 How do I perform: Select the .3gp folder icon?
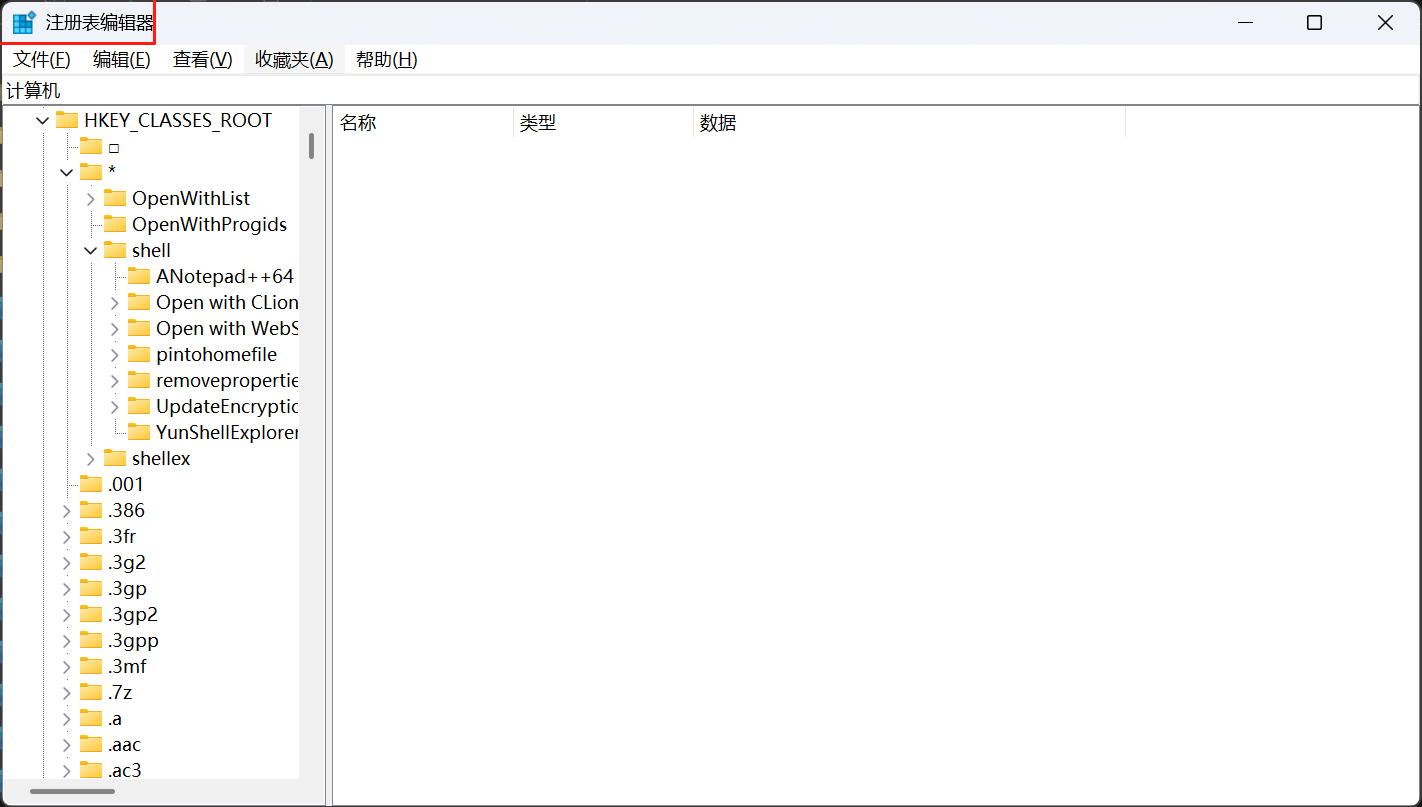(91, 588)
